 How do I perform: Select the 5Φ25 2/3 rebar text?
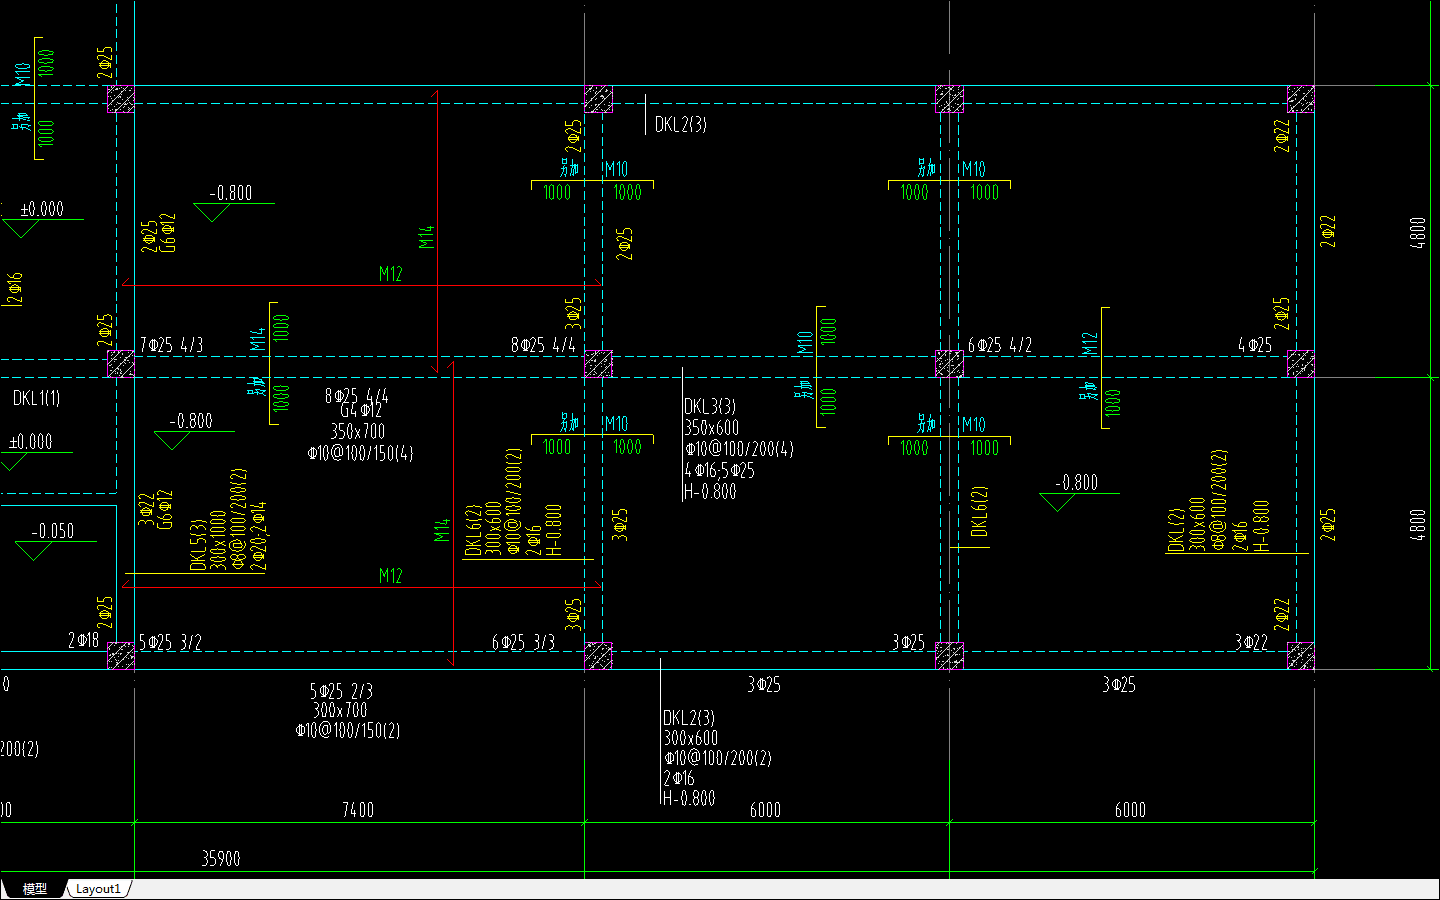(341, 691)
